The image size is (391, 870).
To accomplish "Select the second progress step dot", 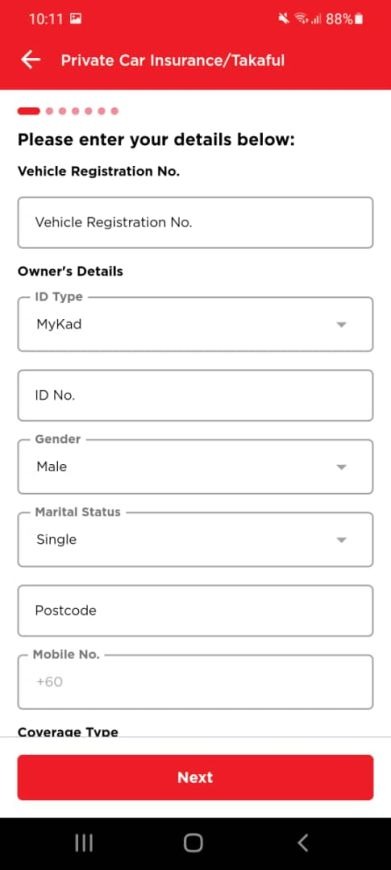I will pyautogui.click(x=49, y=111).
